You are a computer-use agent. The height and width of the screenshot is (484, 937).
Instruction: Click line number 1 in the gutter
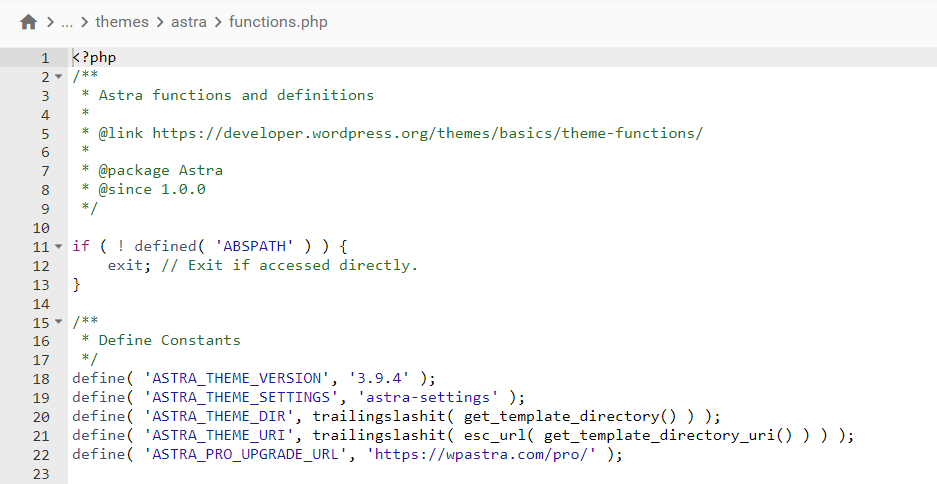click(45, 58)
